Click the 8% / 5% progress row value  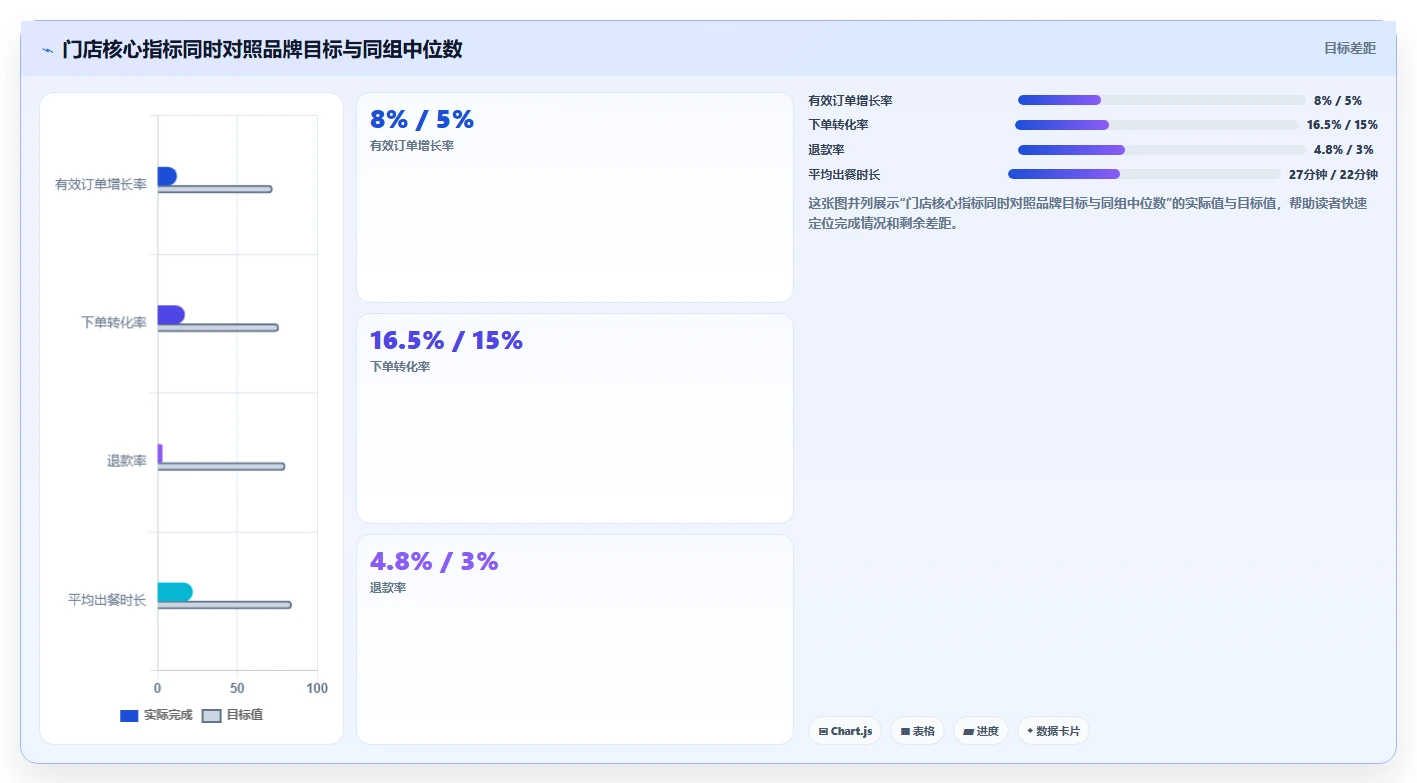(1338, 101)
